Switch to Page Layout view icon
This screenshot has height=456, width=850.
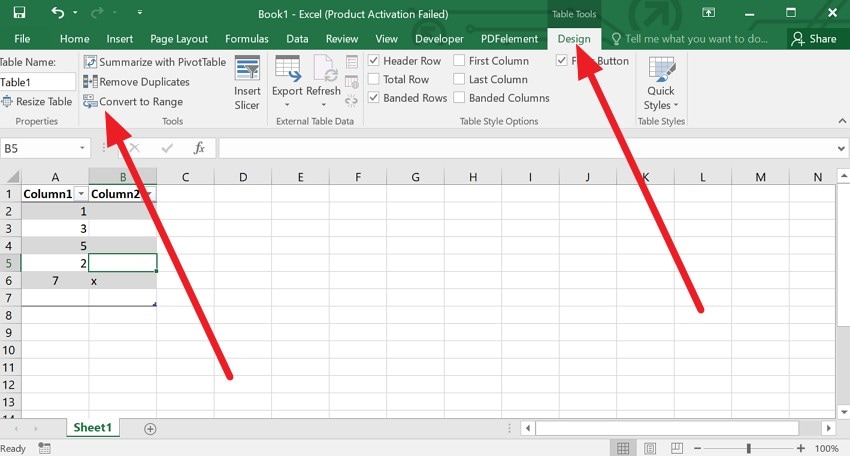[x=650, y=448]
